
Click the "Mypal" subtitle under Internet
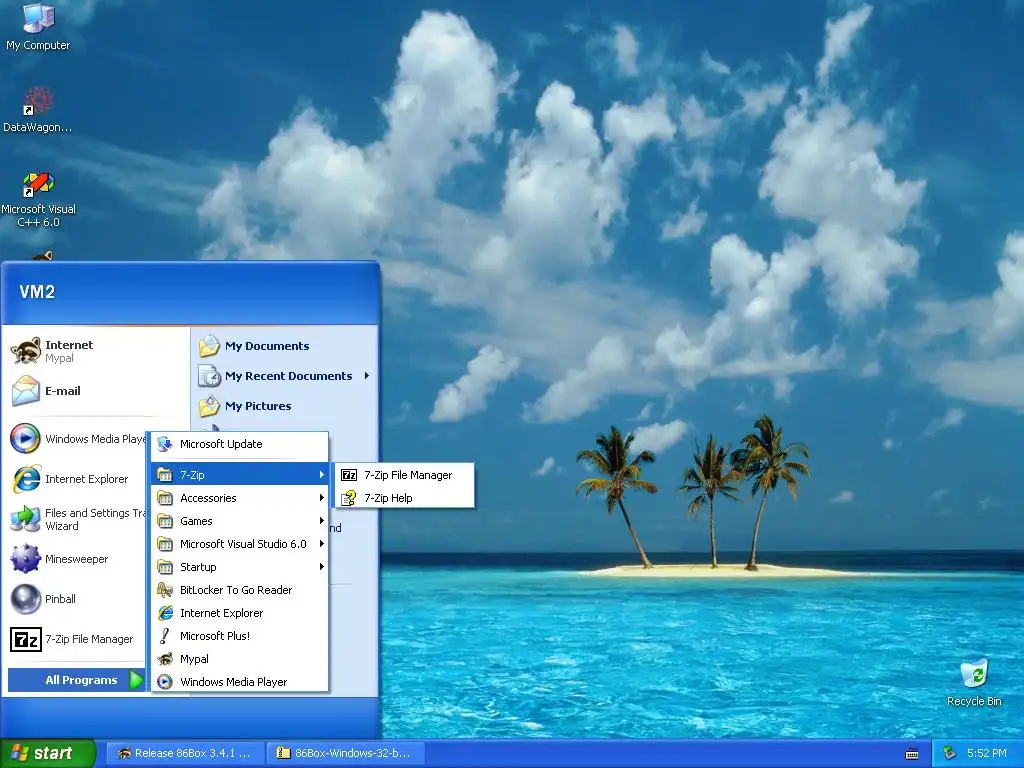[x=59, y=358]
